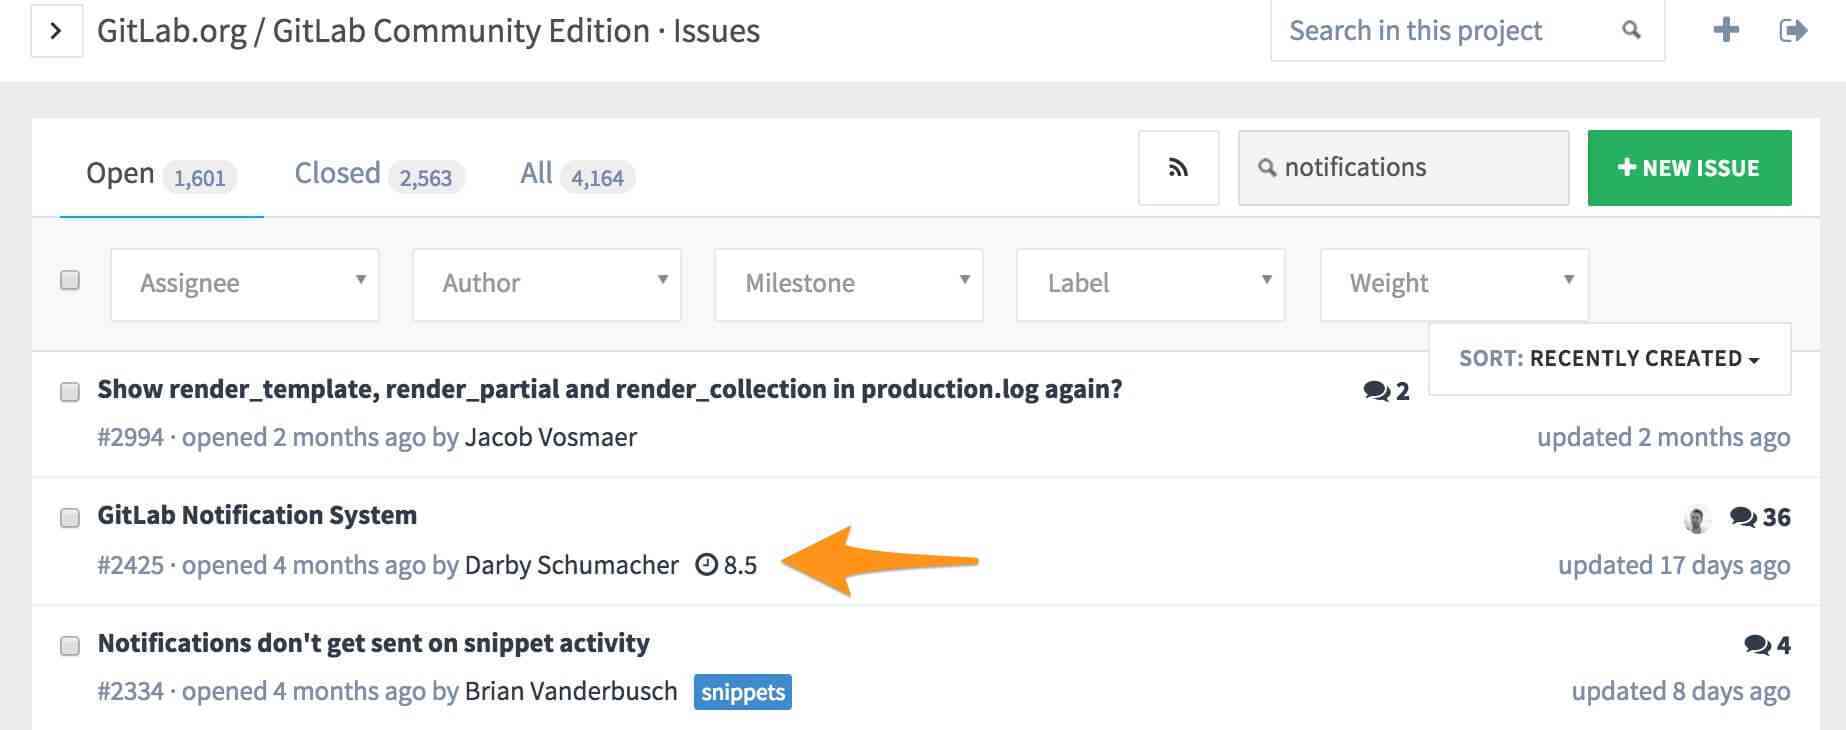Open the Milestone filter dropdown
This screenshot has height=730, width=1846.
848,284
